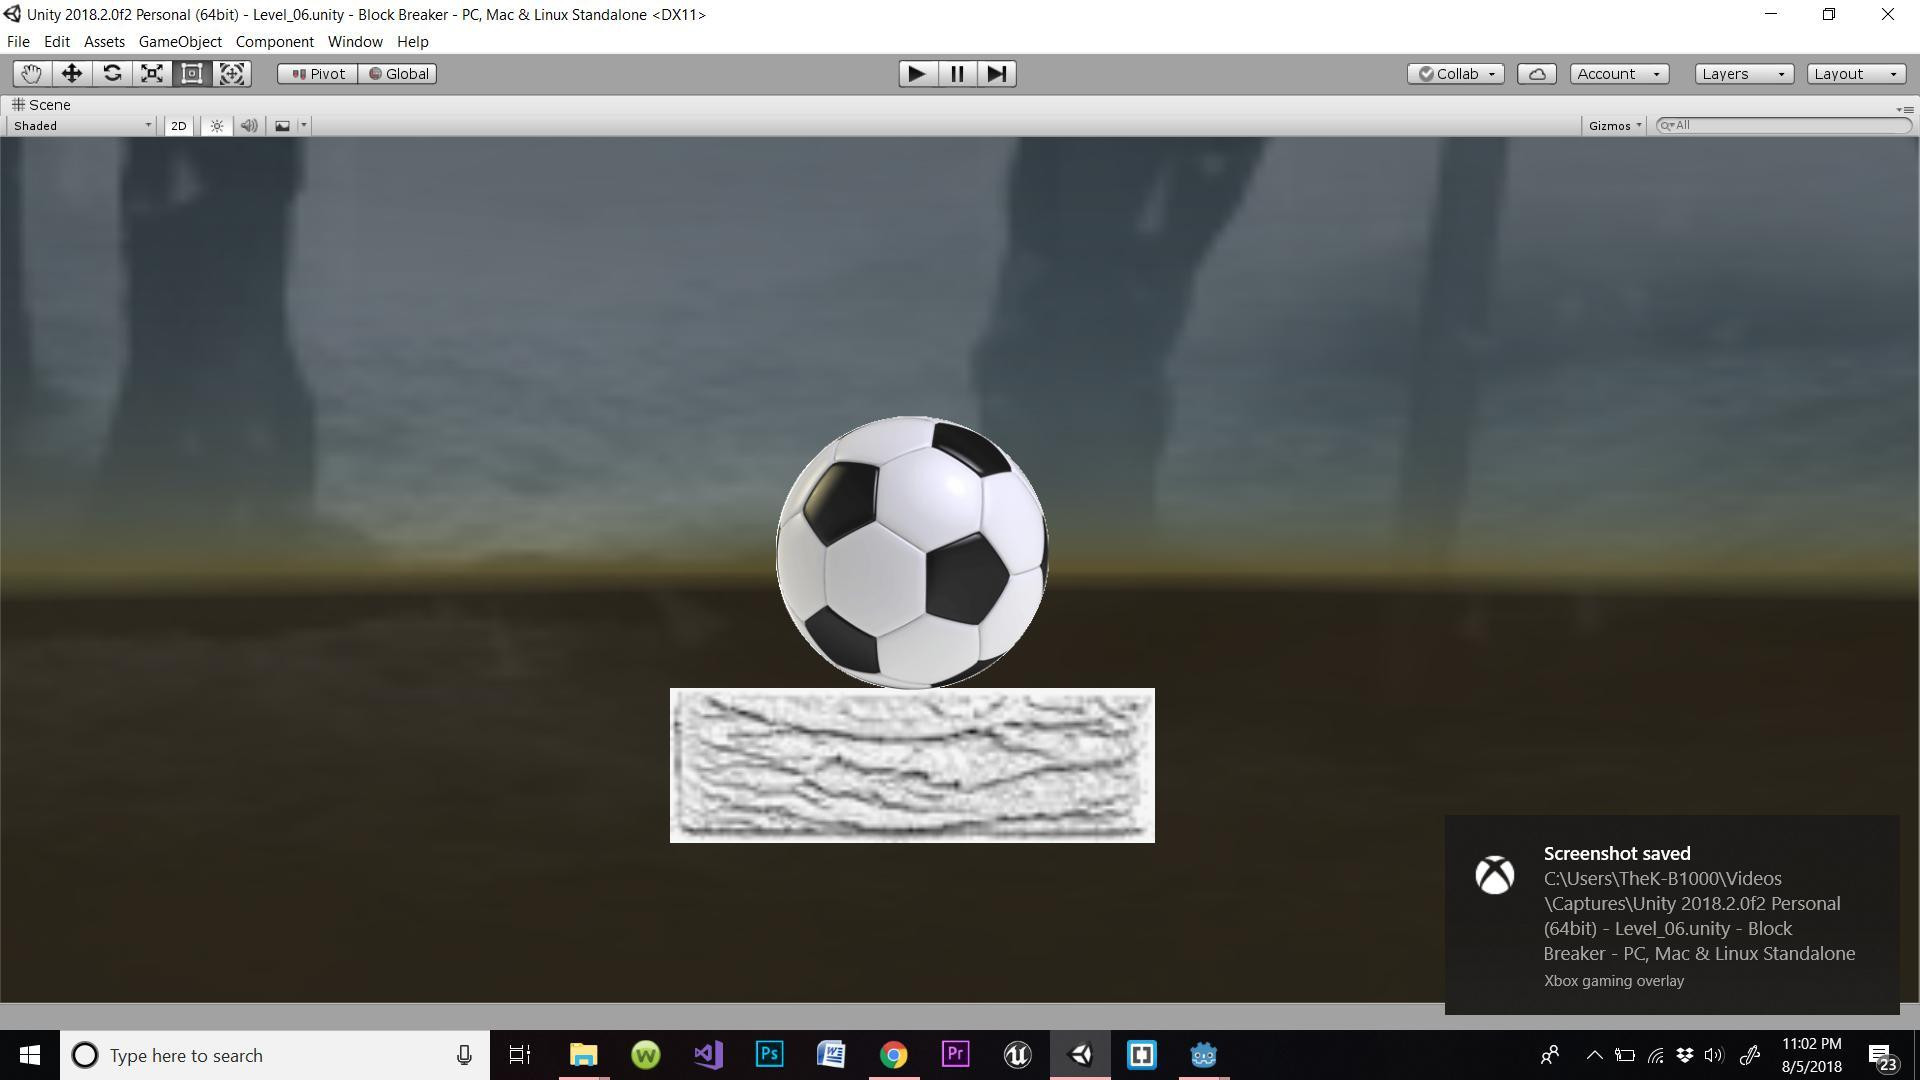Select the soccer ball sprite
Viewport: 1920px width, 1080px height.
[x=911, y=552]
